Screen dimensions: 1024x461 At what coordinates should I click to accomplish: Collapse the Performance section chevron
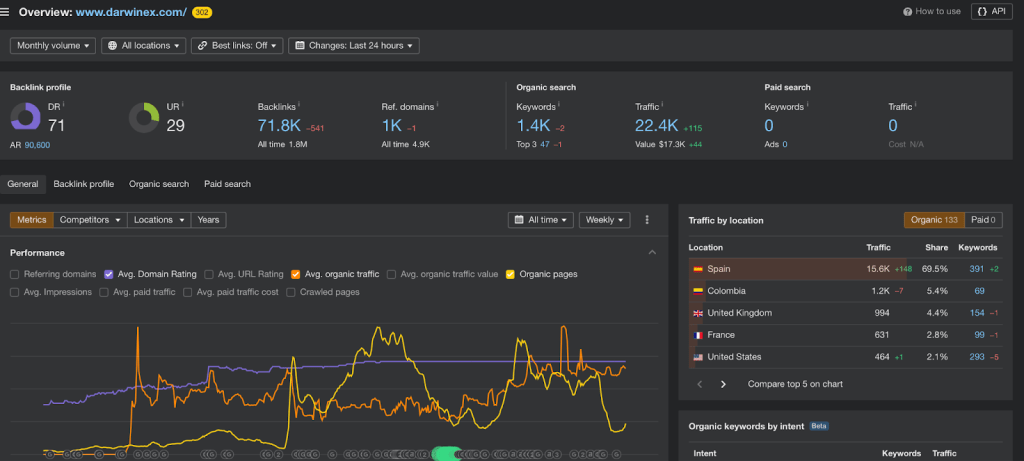(652, 253)
